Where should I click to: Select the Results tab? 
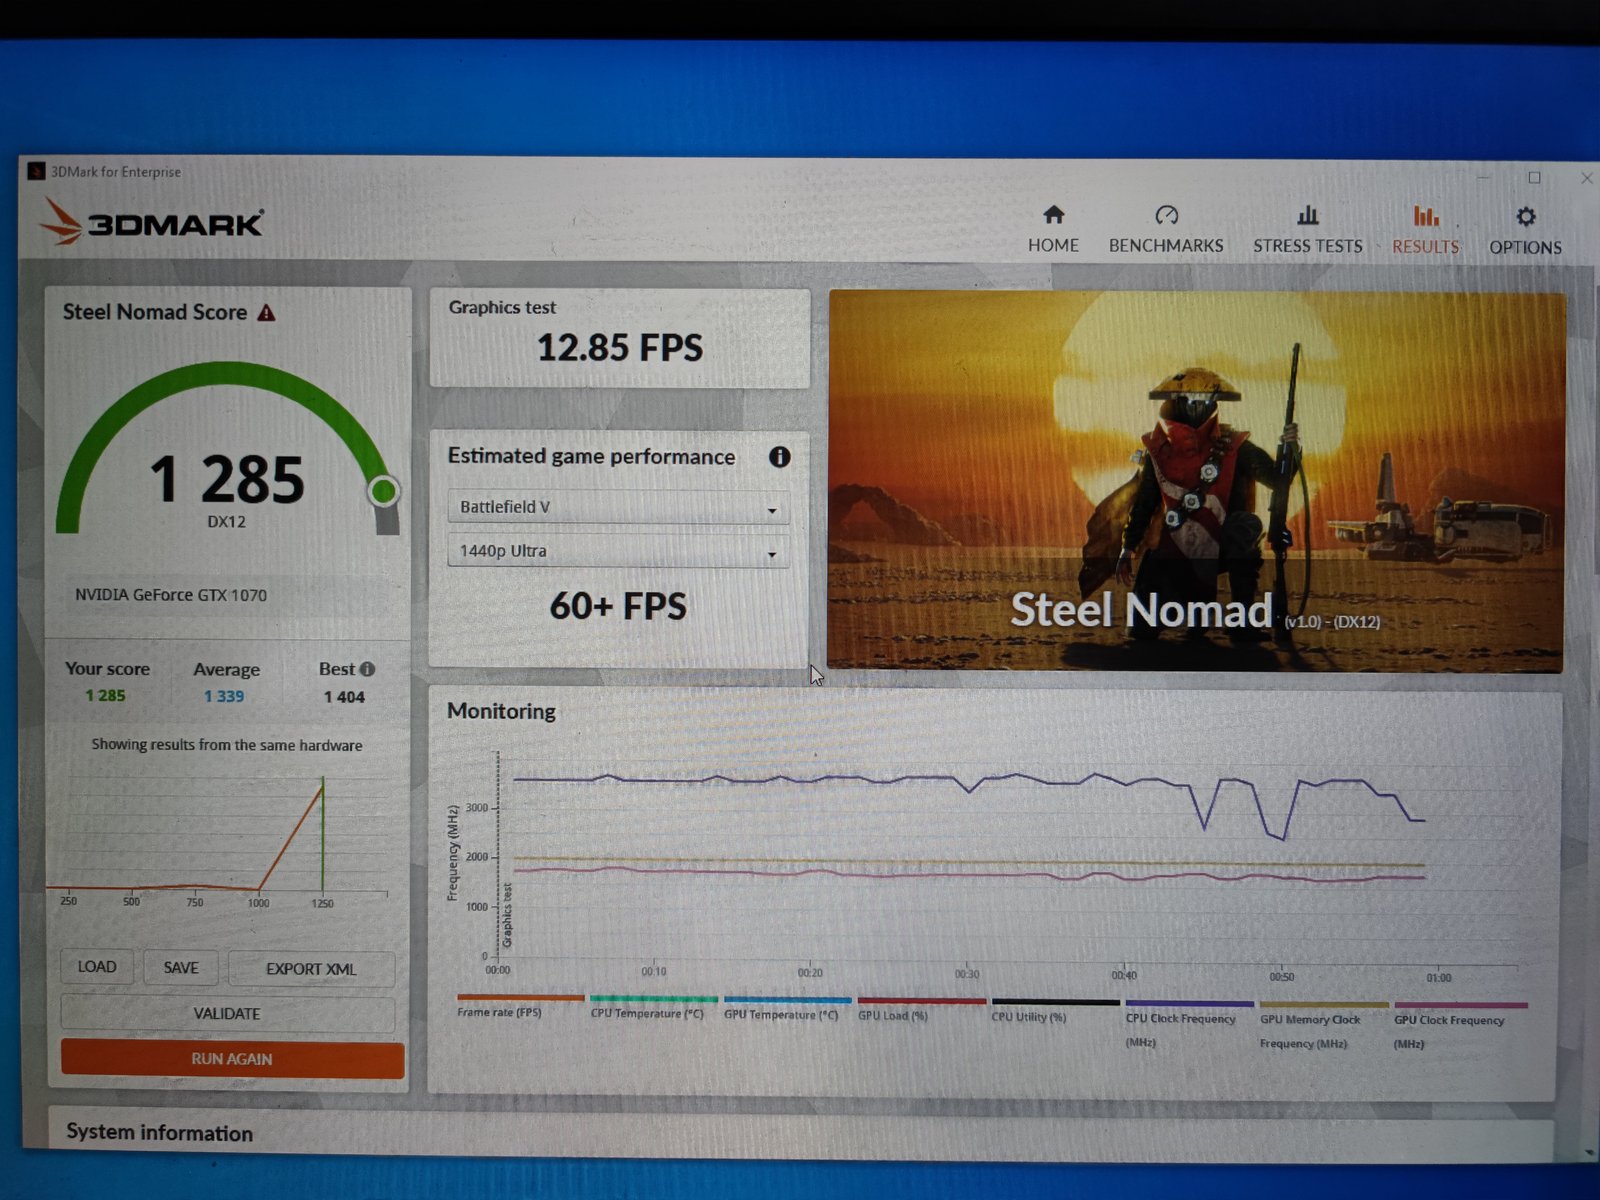1426,230
